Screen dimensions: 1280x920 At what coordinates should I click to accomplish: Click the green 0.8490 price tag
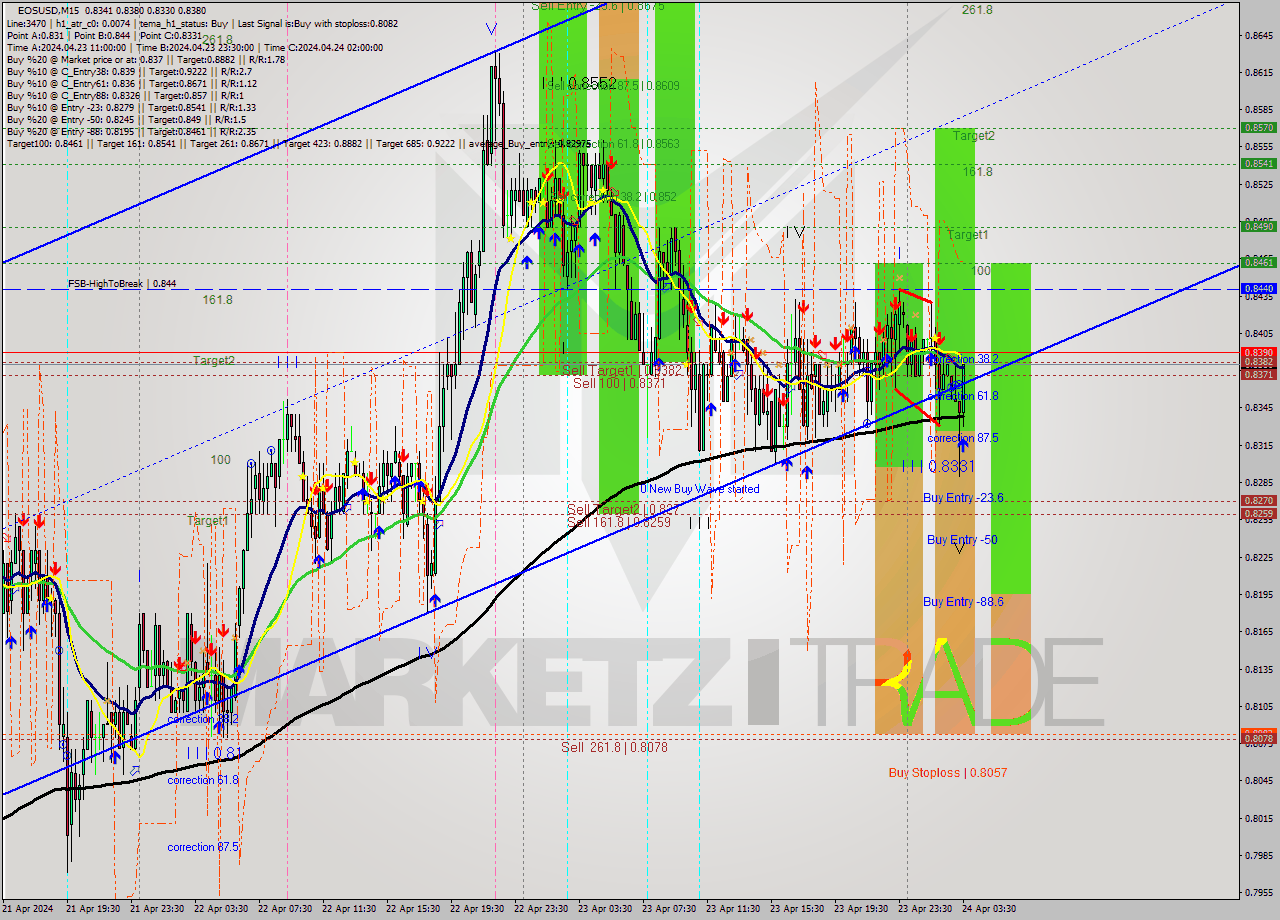tap(1258, 227)
